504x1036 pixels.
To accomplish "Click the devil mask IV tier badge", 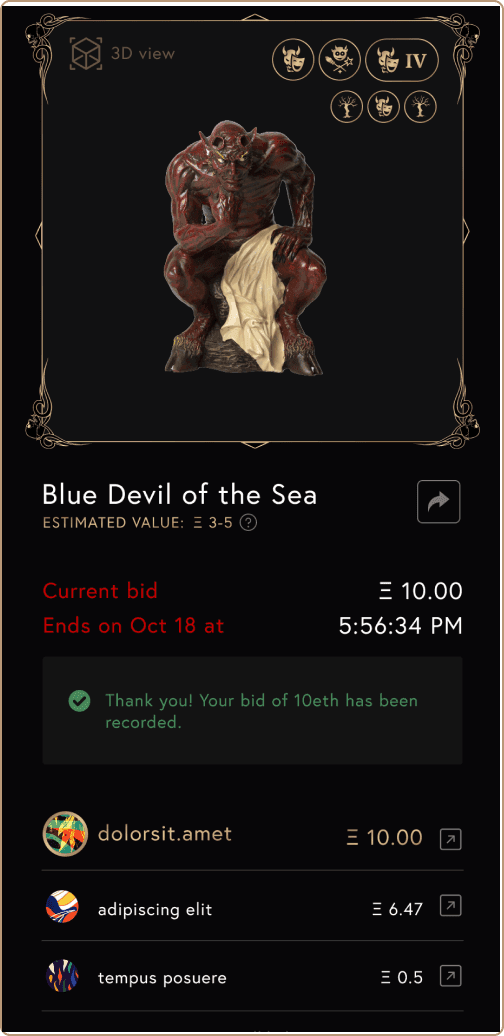I will (403, 60).
